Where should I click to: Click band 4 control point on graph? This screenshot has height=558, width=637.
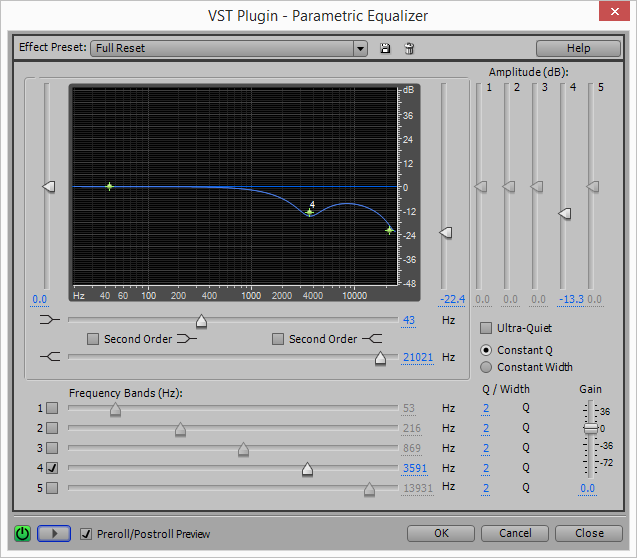tap(310, 212)
